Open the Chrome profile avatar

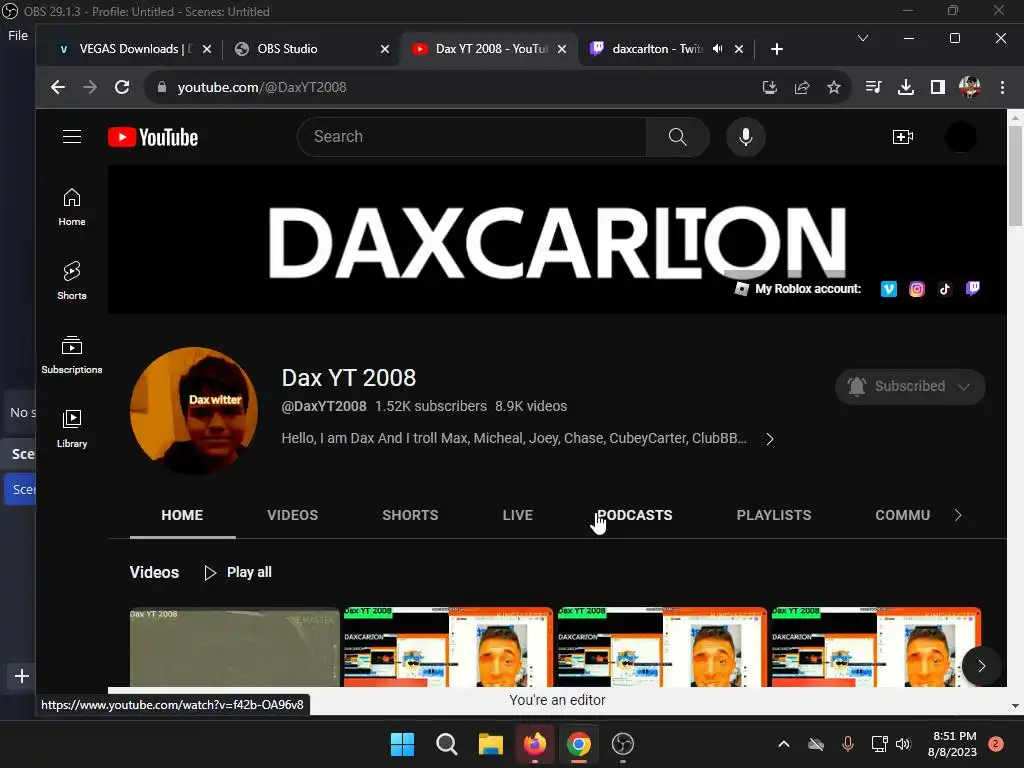pyautogui.click(x=970, y=87)
